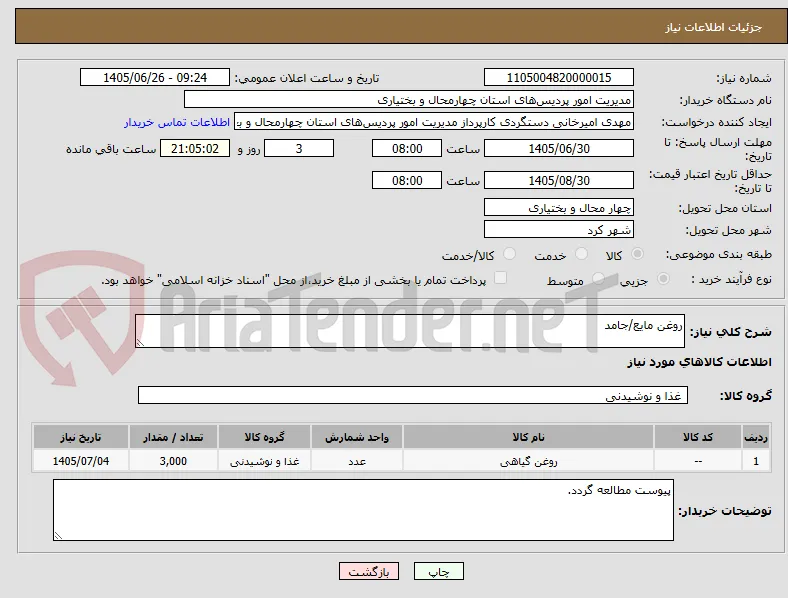Screen dimensions: 788x598
Task: Select the جزیی purchase type radio
Action: pyautogui.click(x=663, y=278)
